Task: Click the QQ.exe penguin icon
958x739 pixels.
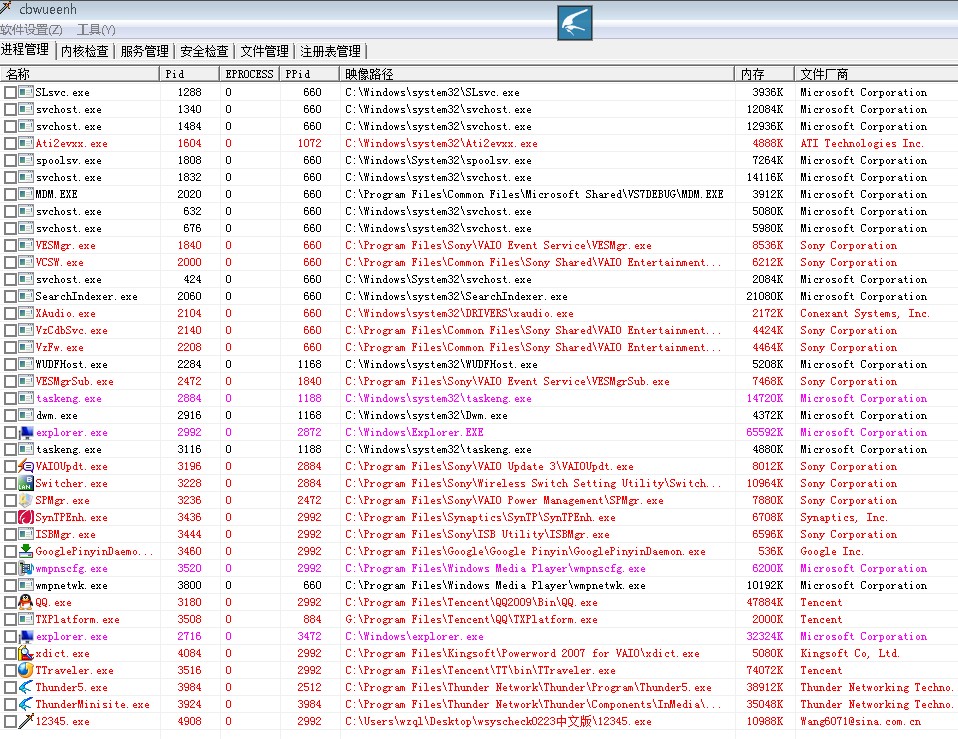Action: [x=26, y=602]
